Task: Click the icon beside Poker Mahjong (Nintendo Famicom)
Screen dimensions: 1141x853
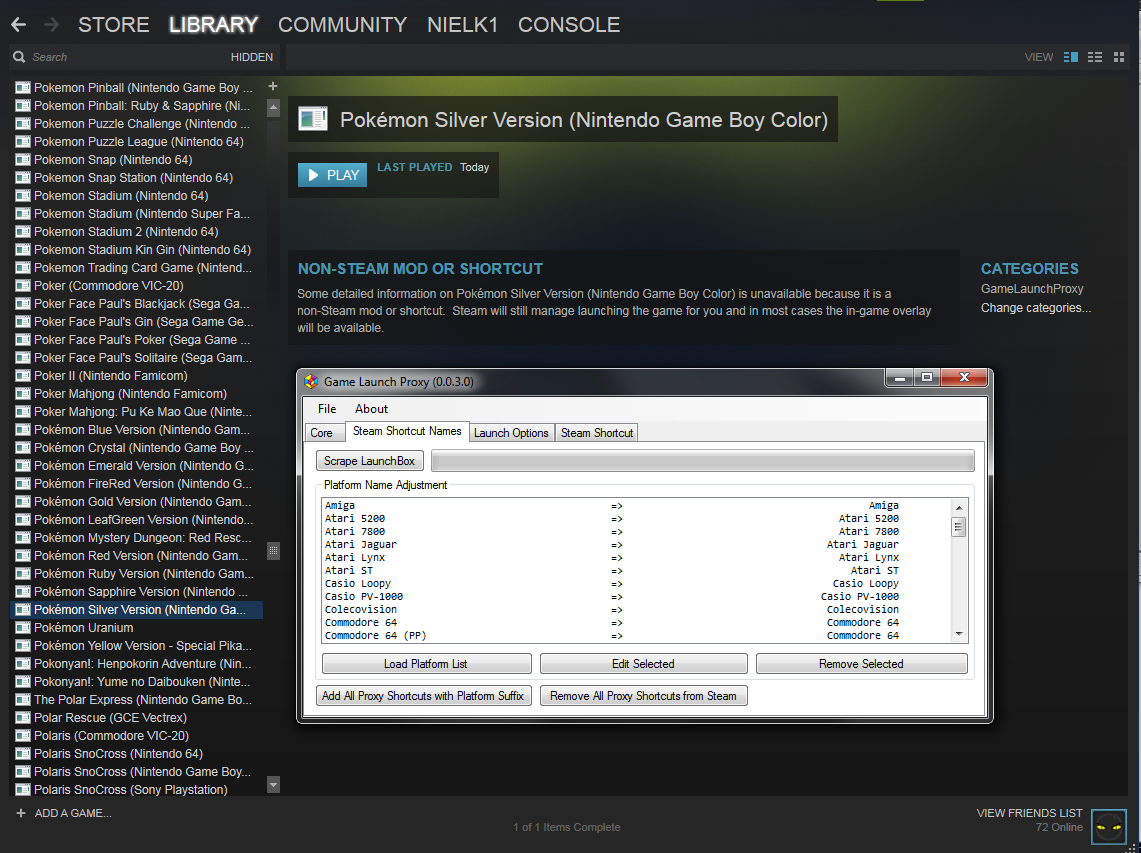Action: (x=23, y=394)
